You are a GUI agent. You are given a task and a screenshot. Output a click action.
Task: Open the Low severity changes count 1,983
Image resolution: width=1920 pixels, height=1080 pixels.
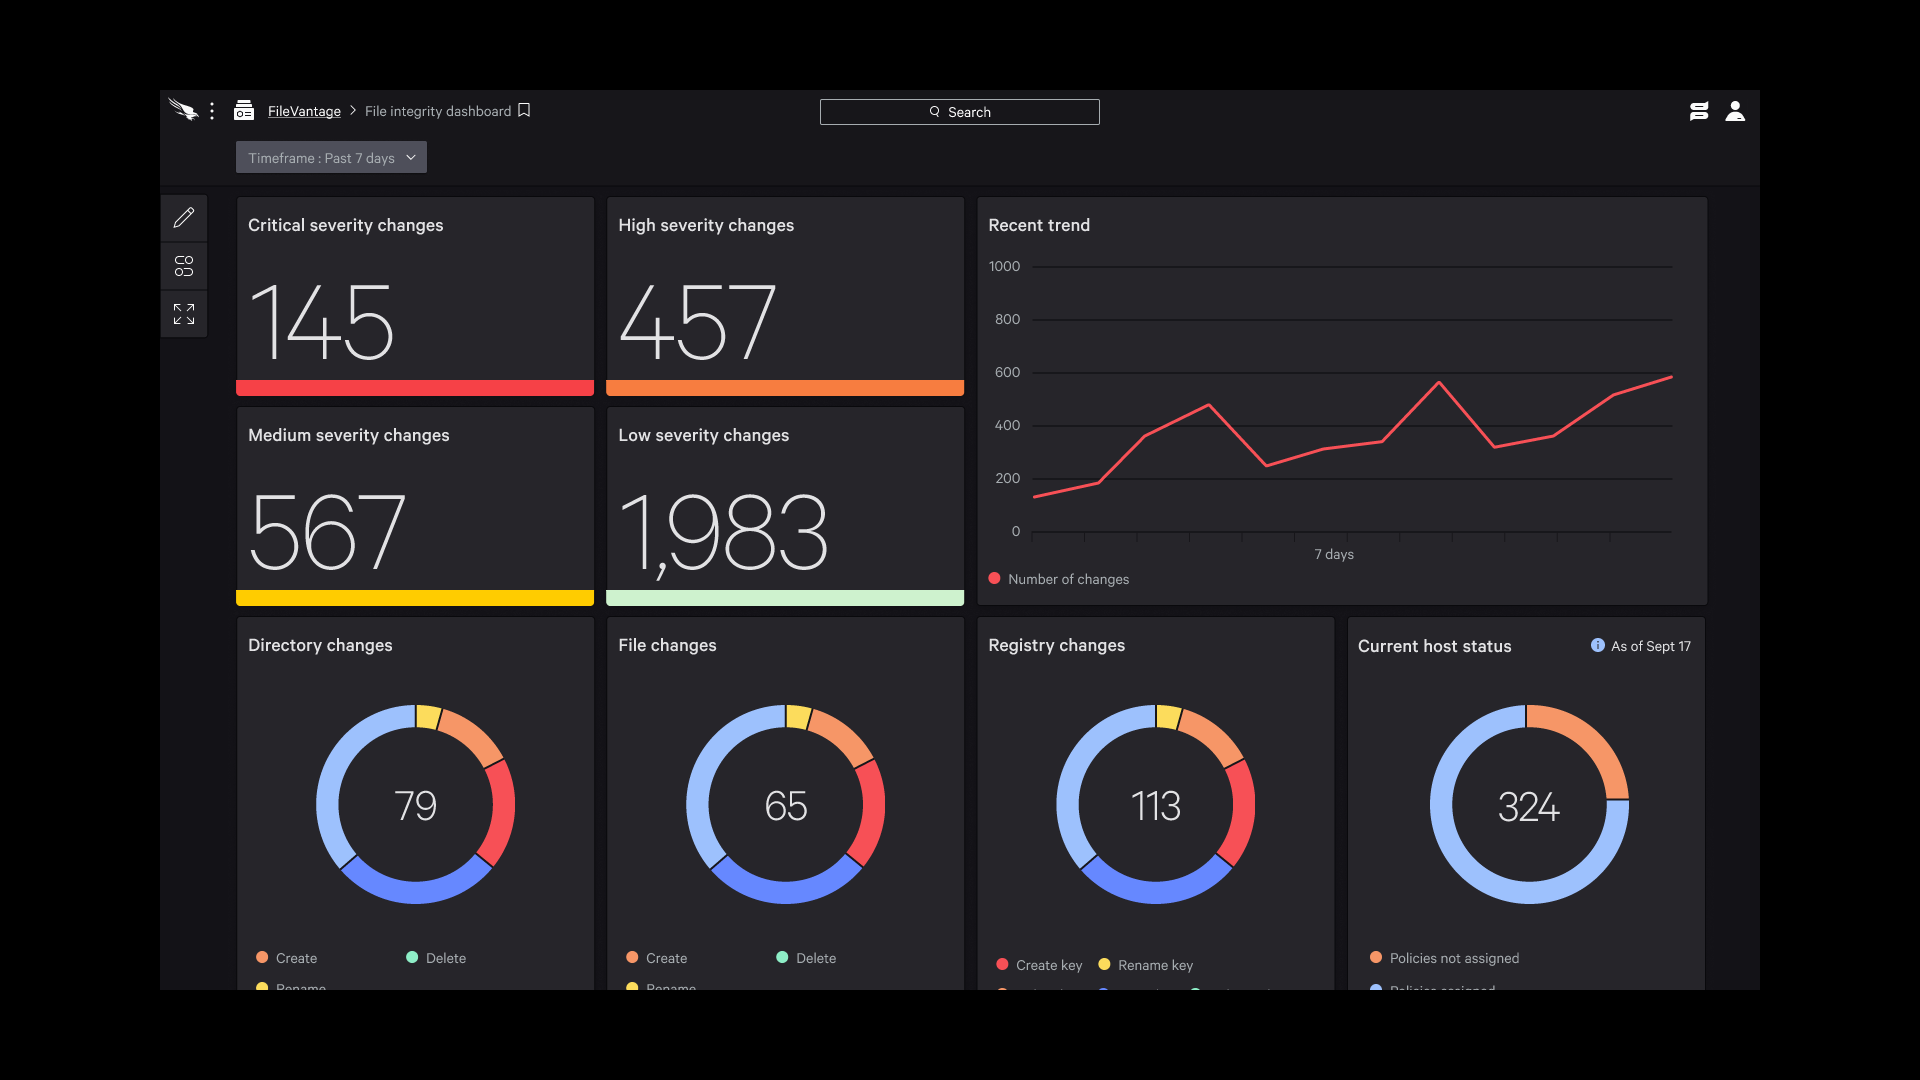pos(723,532)
